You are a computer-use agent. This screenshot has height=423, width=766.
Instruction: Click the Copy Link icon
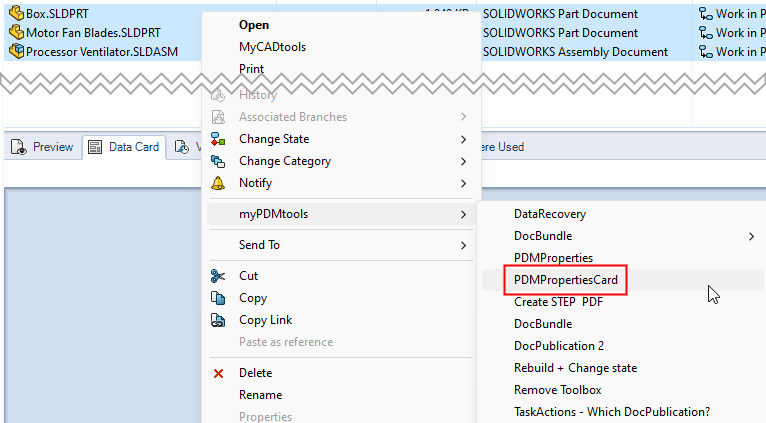point(219,320)
